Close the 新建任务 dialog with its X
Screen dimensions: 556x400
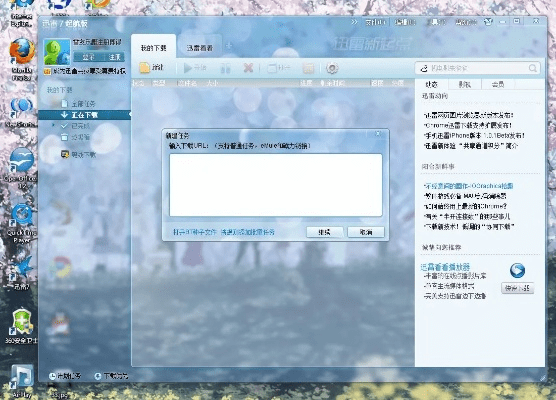point(378,134)
